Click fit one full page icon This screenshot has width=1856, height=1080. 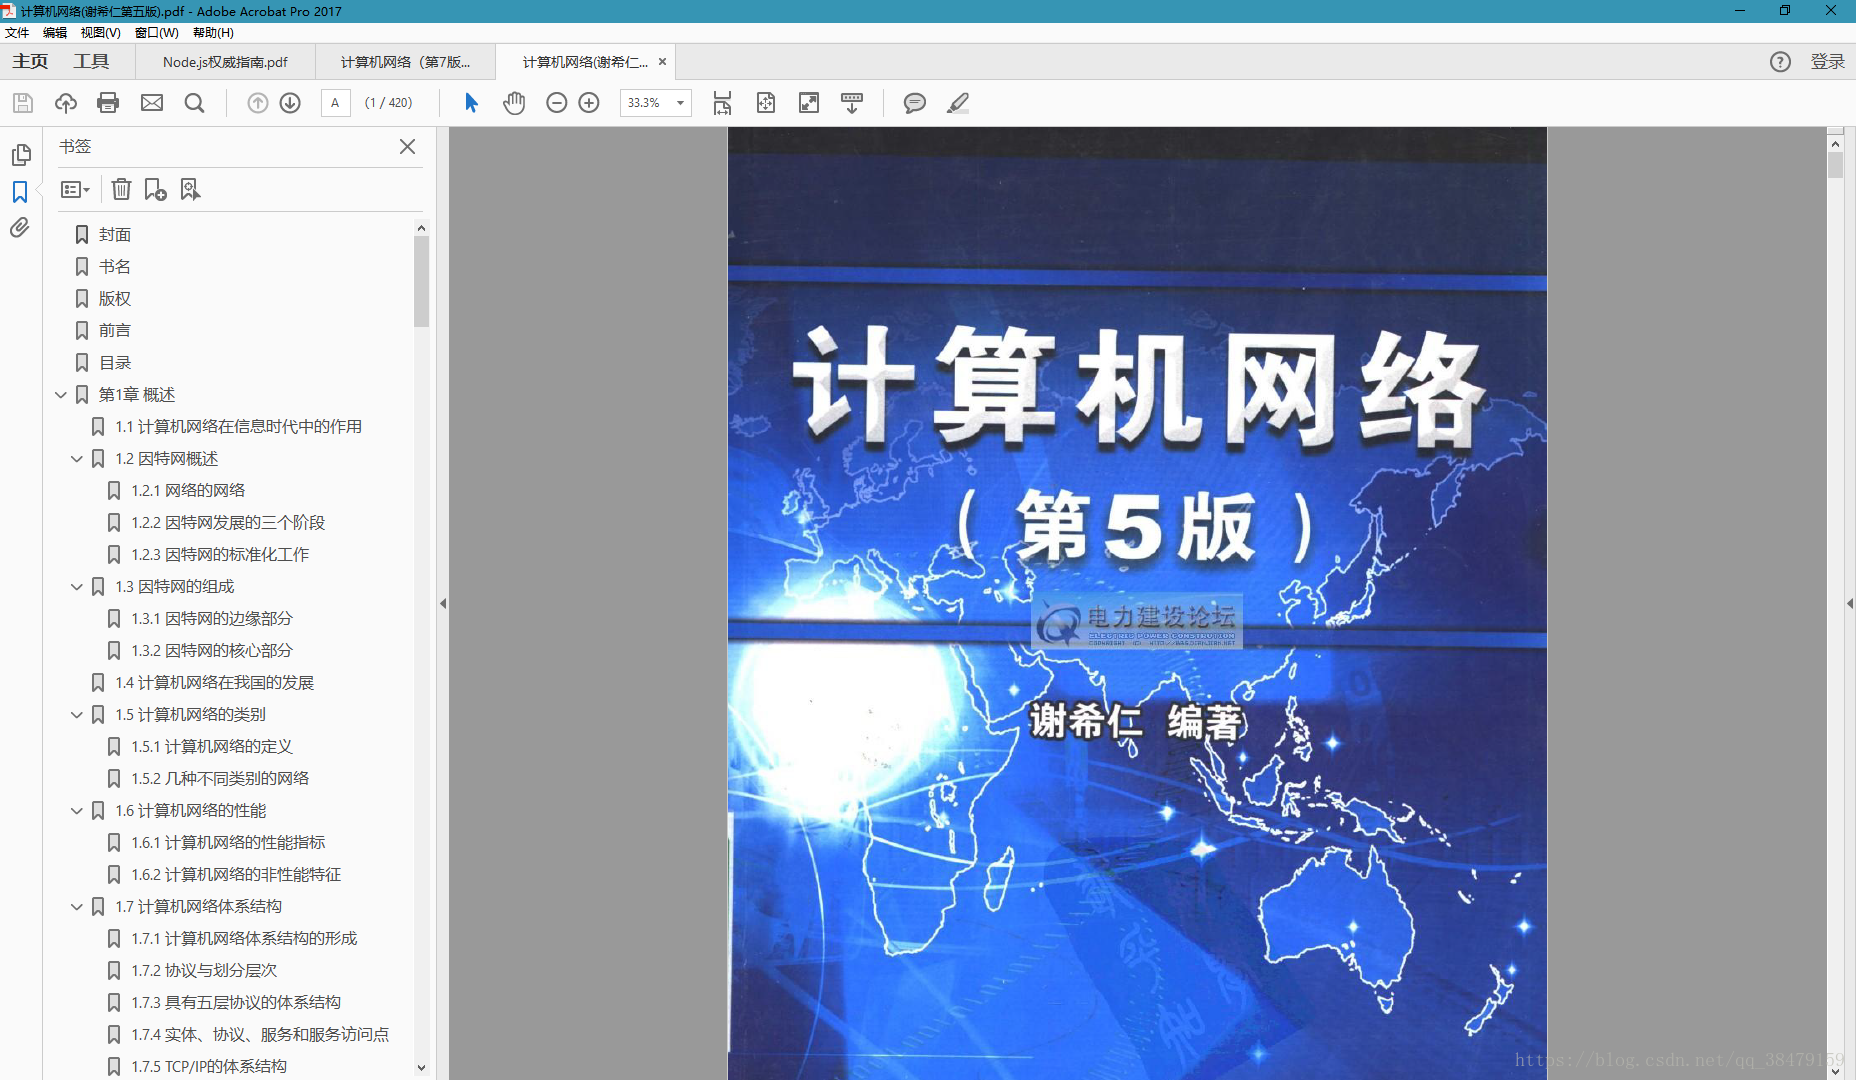point(766,103)
